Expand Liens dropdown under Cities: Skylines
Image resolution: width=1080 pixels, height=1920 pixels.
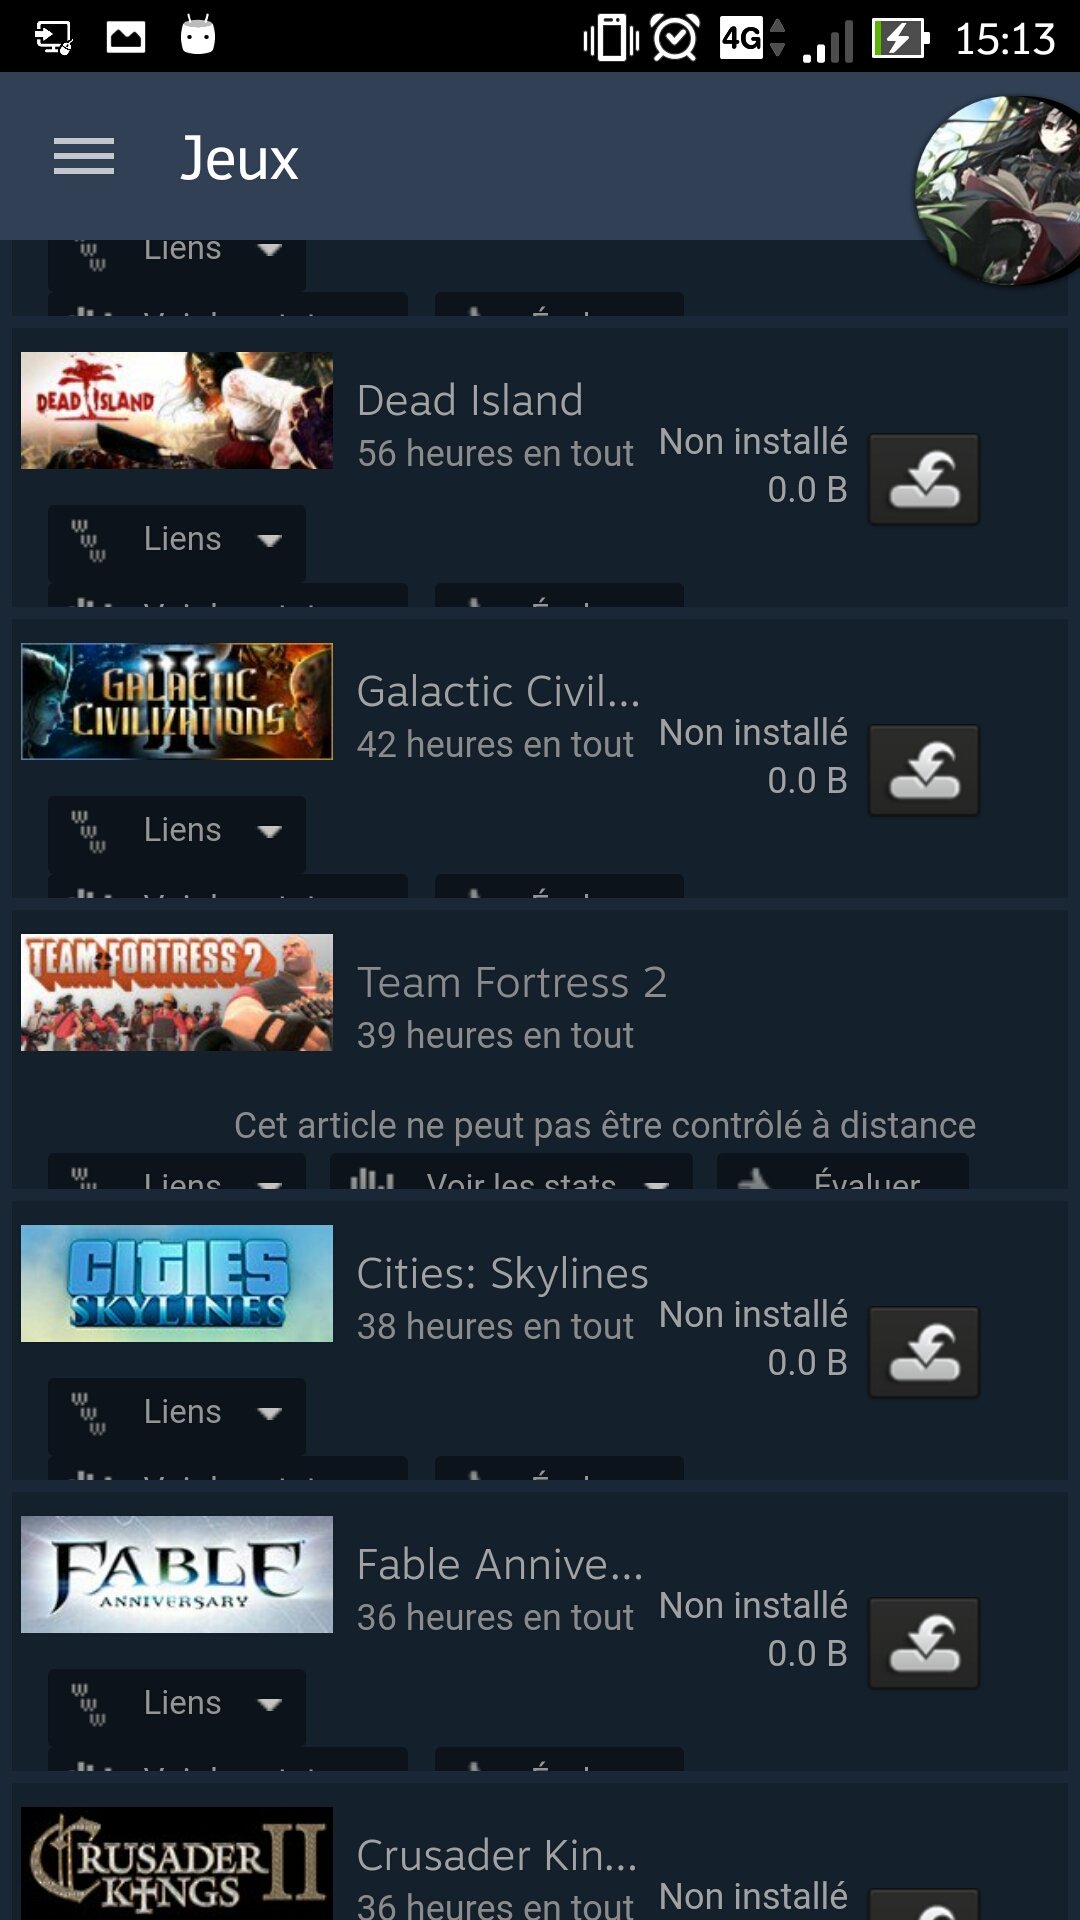coord(177,1414)
